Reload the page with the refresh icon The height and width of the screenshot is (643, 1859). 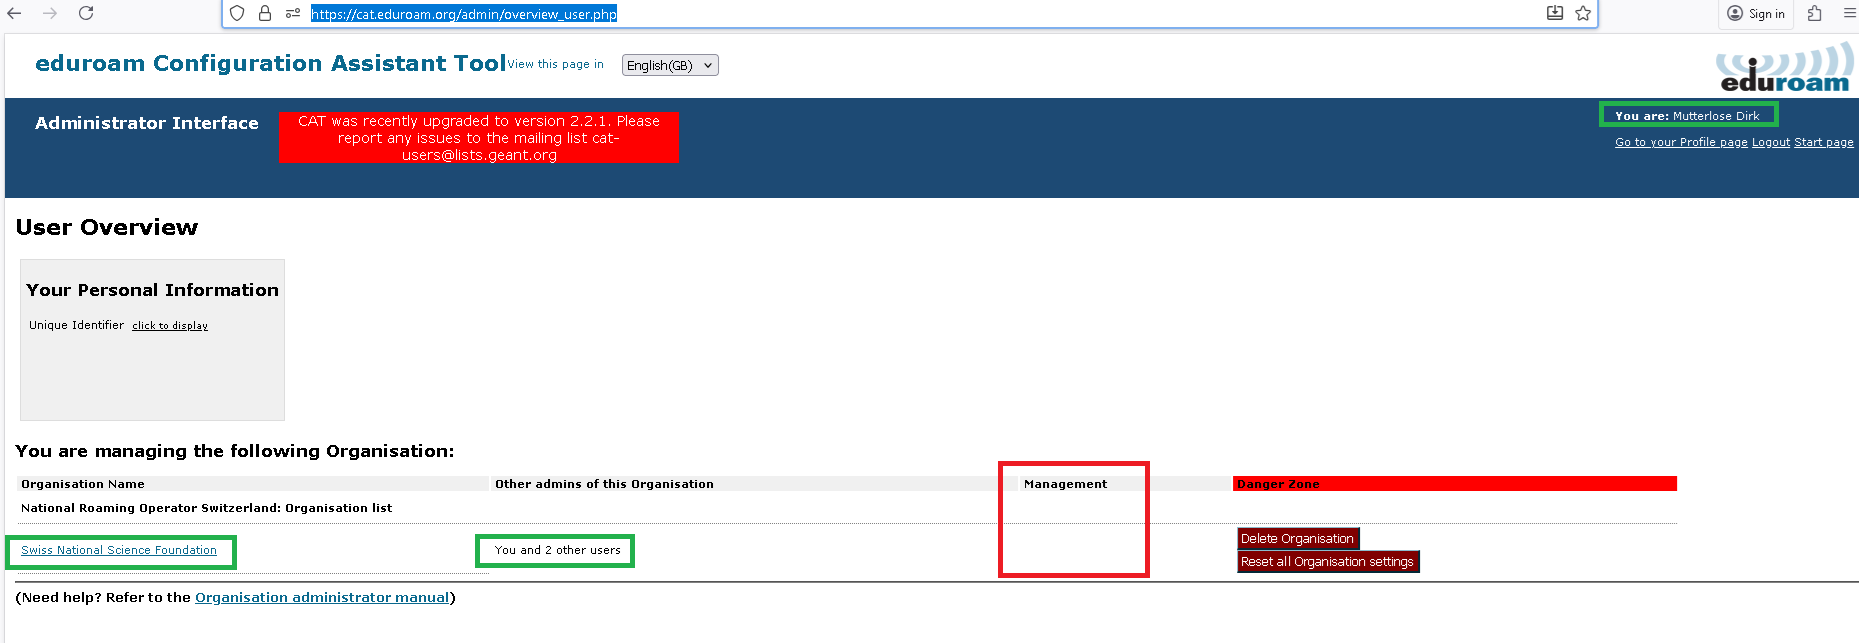point(86,13)
